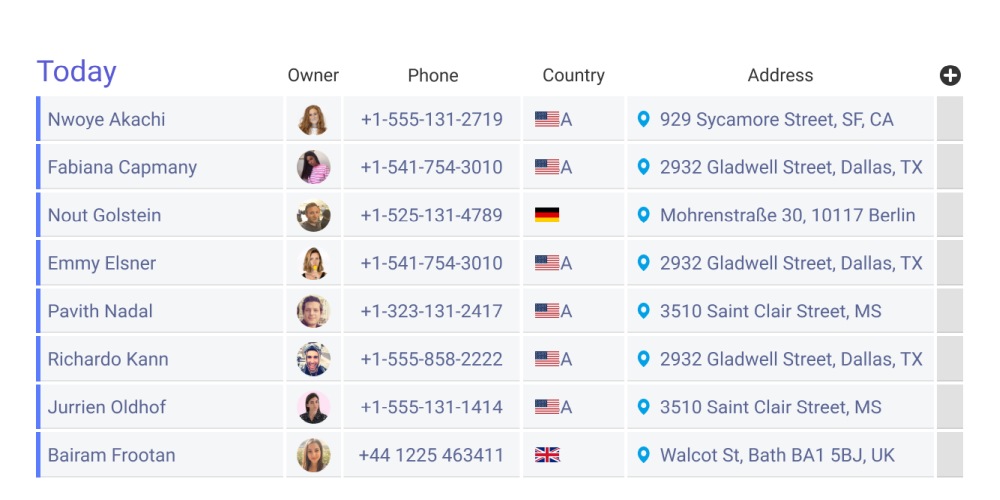Viewport: 1000px width, 500px height.
Task: Click the Address column header
Action: pyautogui.click(x=780, y=75)
